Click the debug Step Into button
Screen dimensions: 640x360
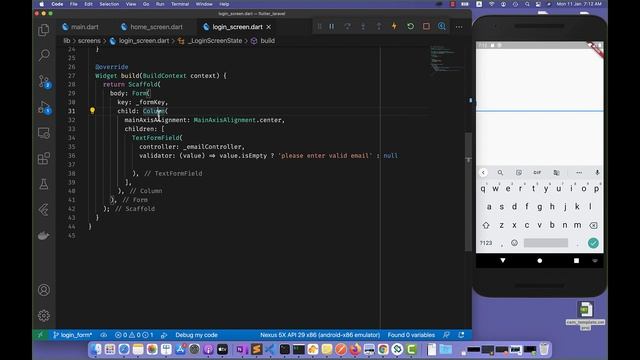363,27
